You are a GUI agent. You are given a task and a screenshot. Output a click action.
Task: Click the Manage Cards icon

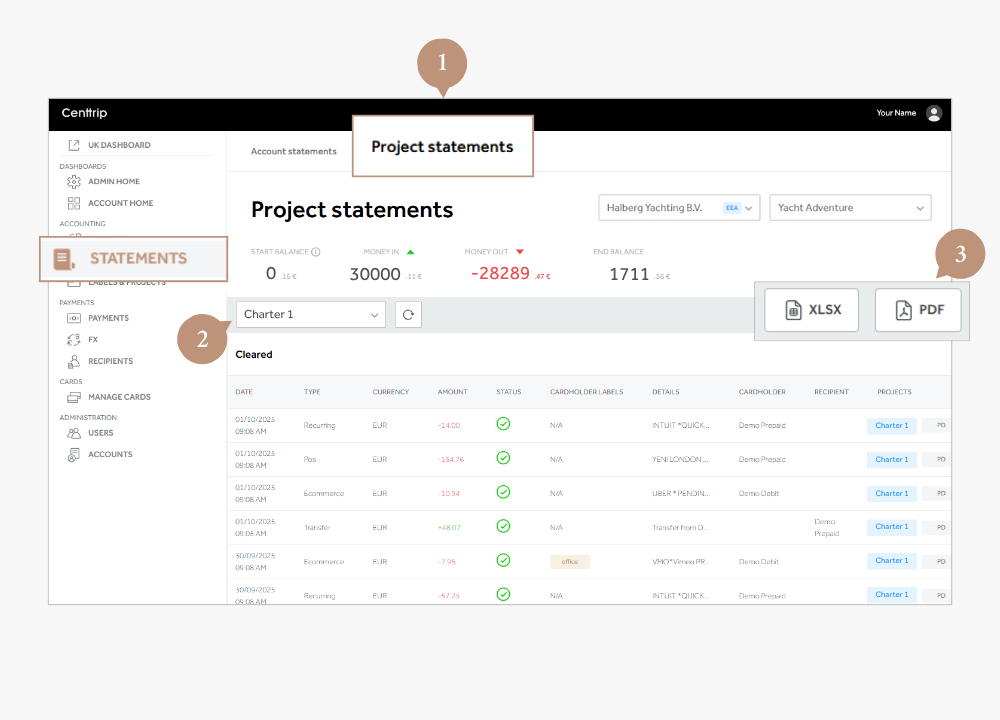(73, 397)
